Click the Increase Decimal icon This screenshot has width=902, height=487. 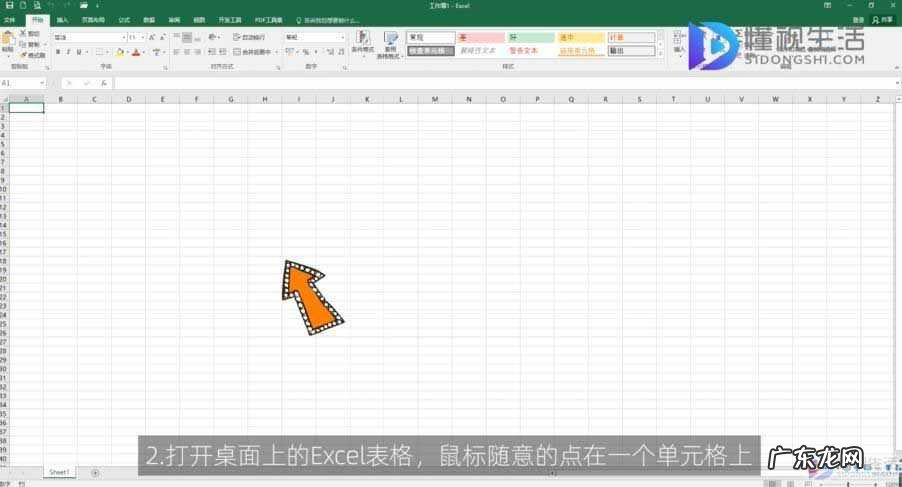click(x=330, y=52)
